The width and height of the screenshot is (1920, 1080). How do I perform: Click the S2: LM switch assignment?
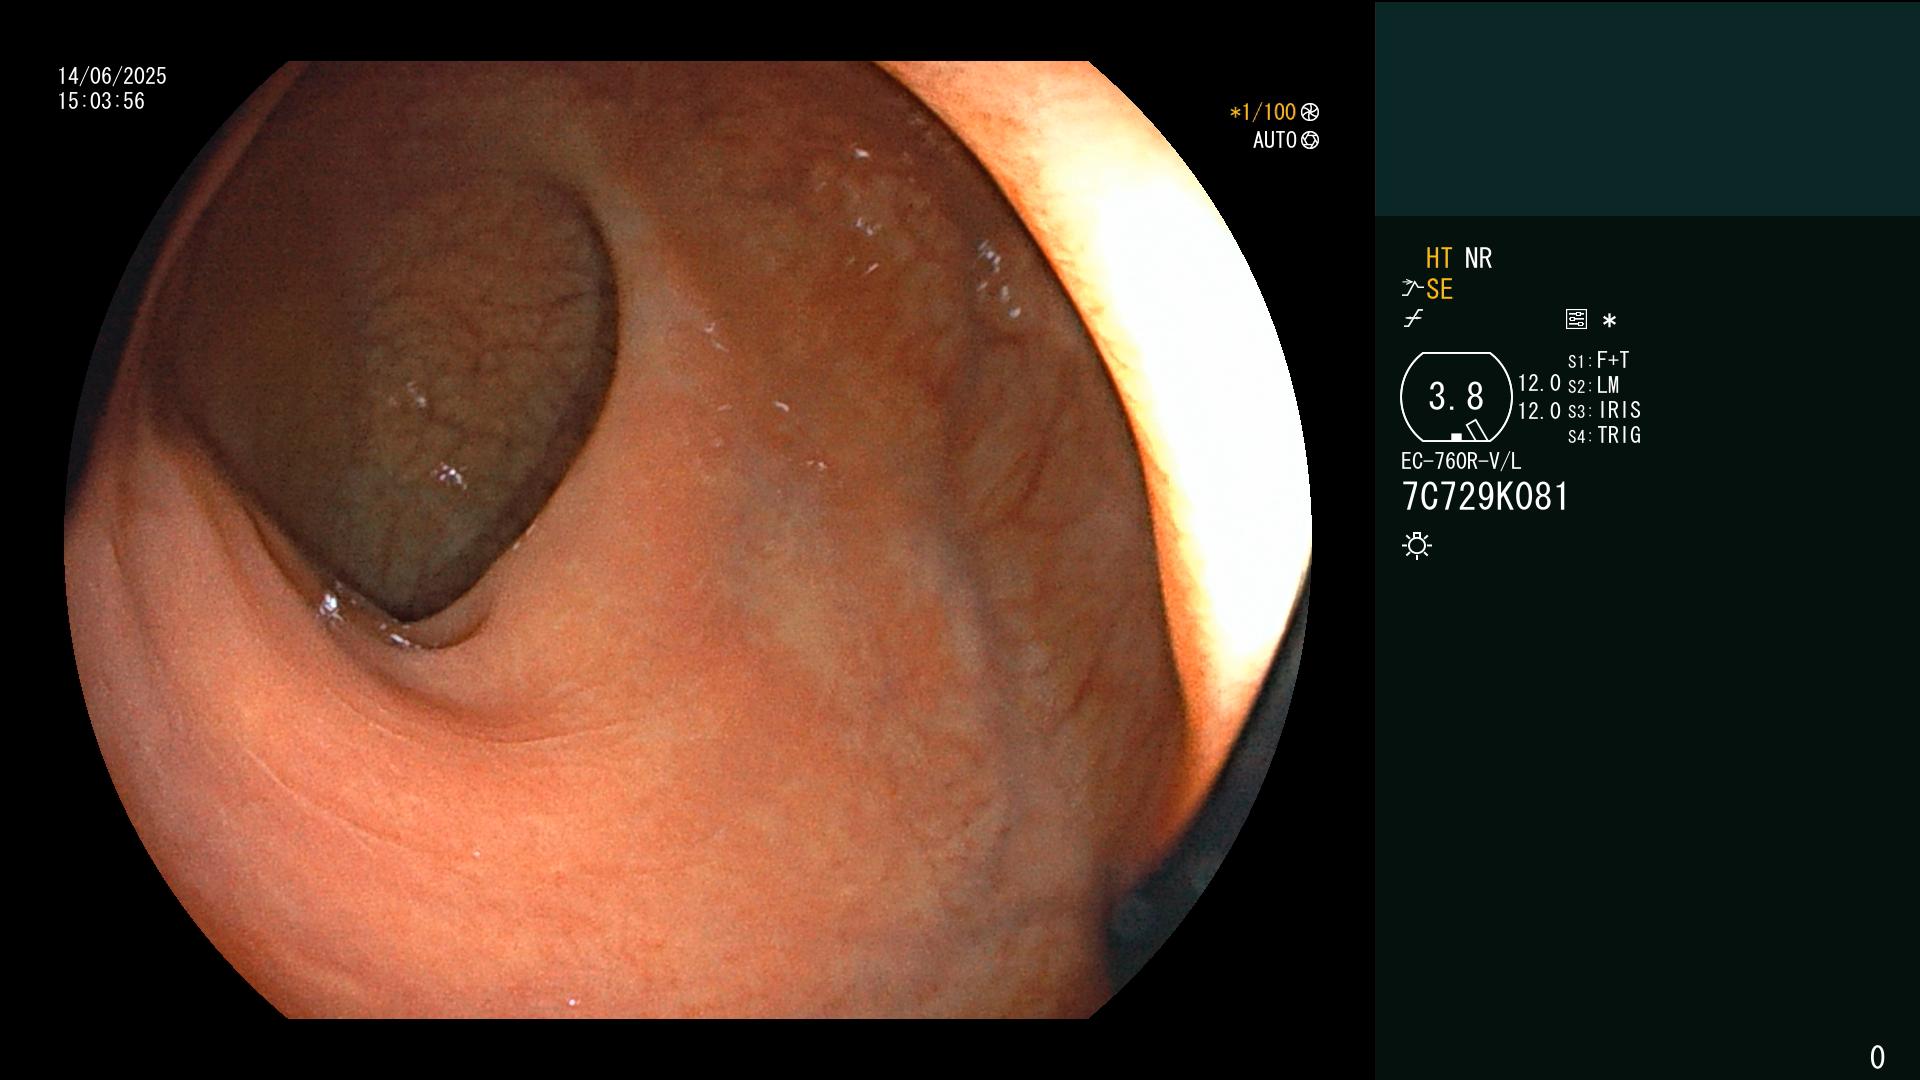click(1593, 385)
